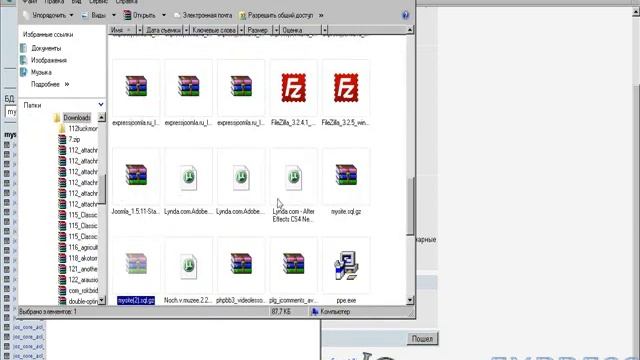Open Изображения favorite link
The height and width of the screenshot is (360, 640).
(x=49, y=60)
